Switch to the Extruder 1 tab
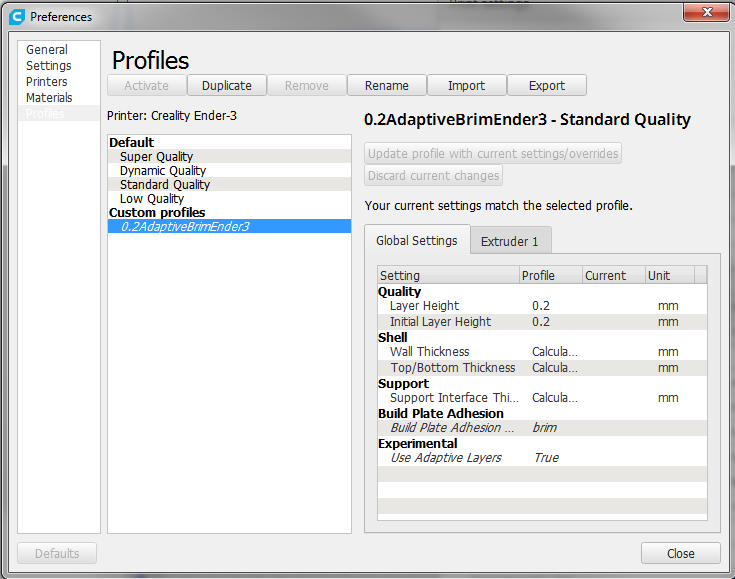 [x=510, y=242]
